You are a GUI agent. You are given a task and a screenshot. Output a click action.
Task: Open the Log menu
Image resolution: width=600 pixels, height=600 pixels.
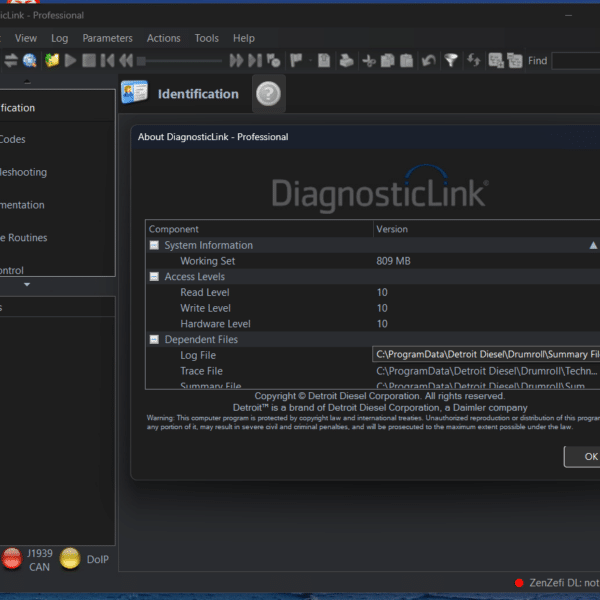60,38
